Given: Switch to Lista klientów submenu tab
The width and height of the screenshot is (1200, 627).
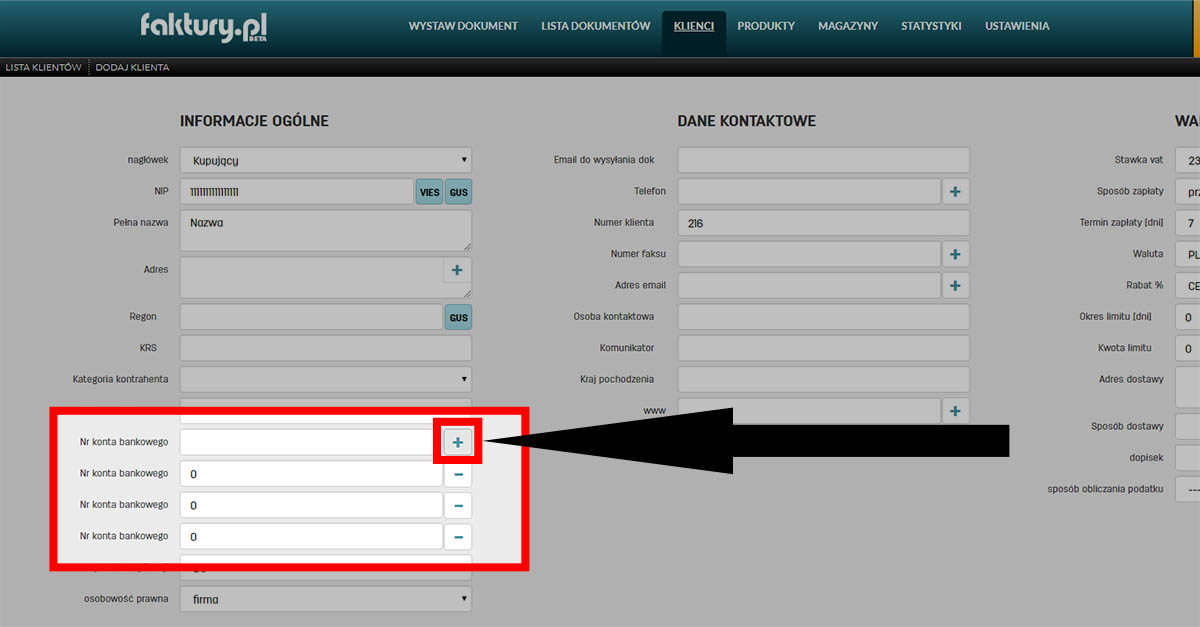Looking at the screenshot, I should coord(43,67).
